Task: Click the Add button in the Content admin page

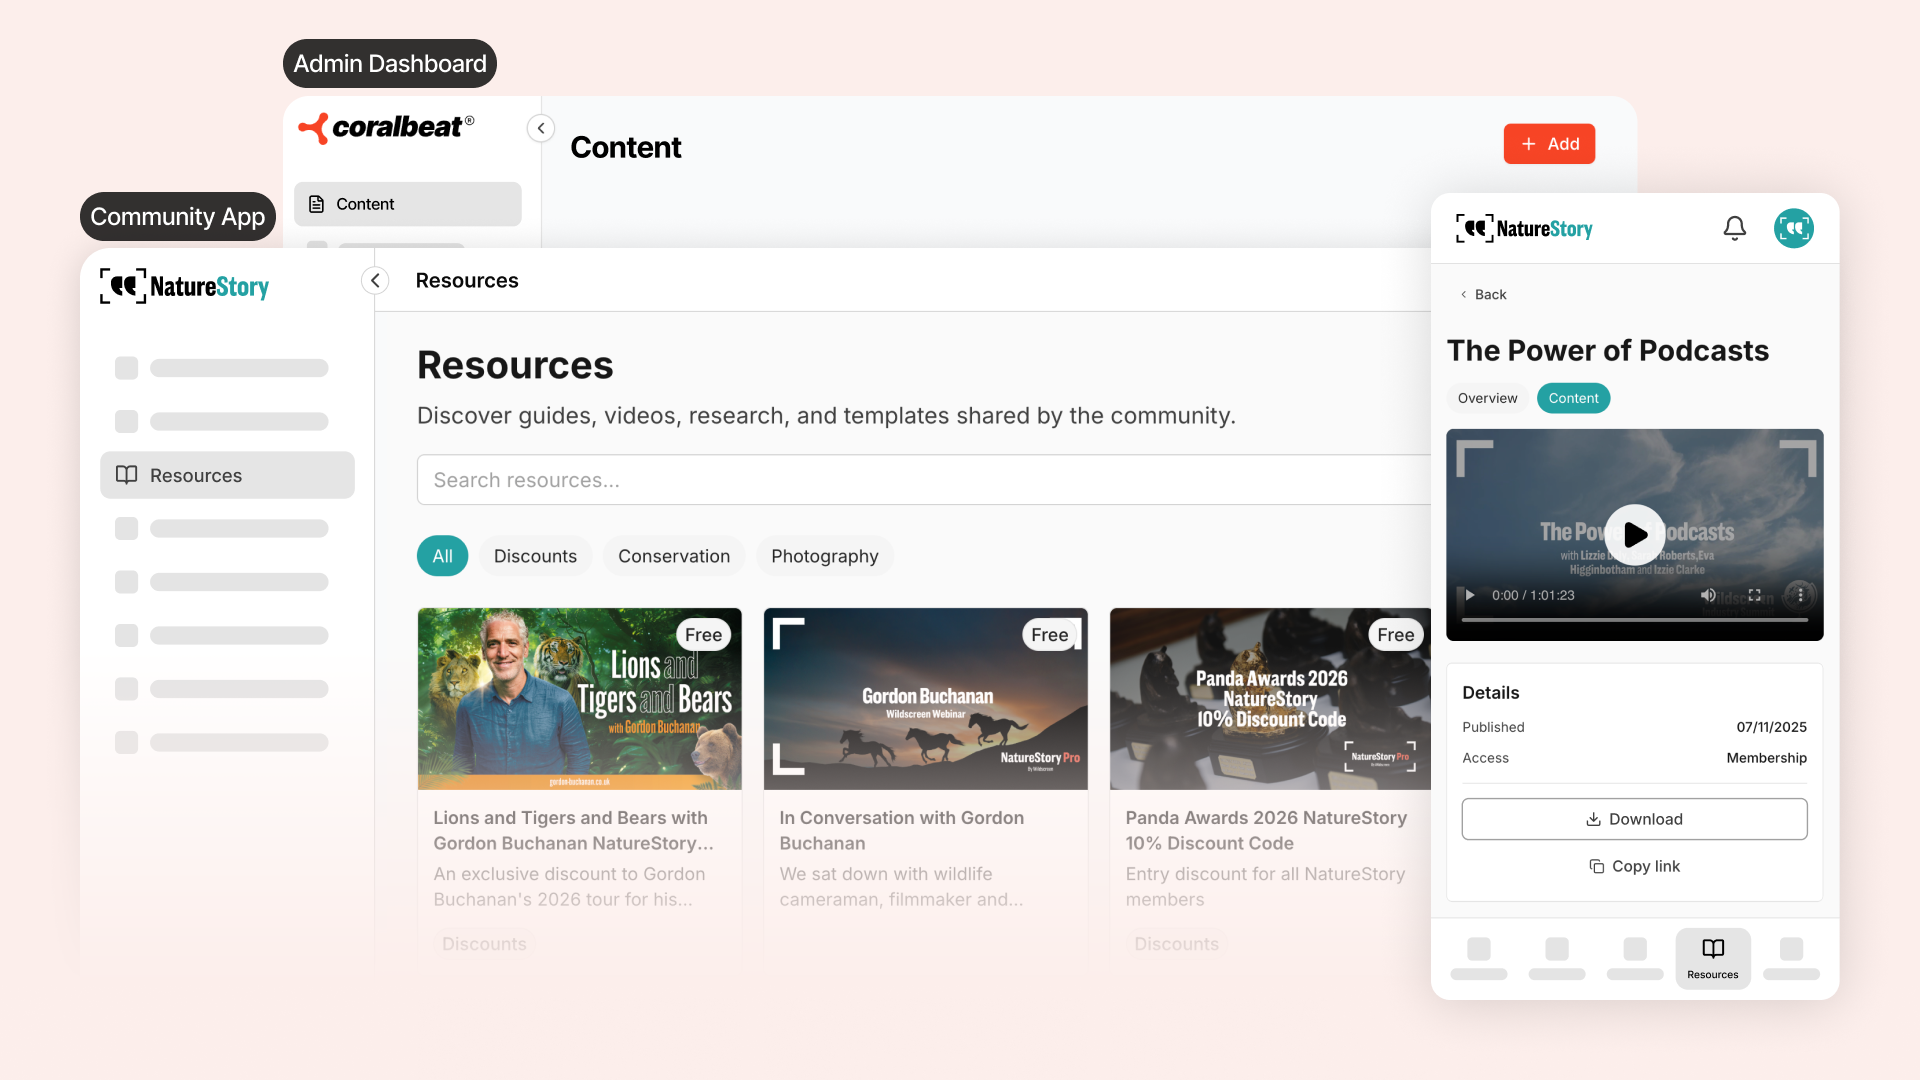Action: 1549,143
